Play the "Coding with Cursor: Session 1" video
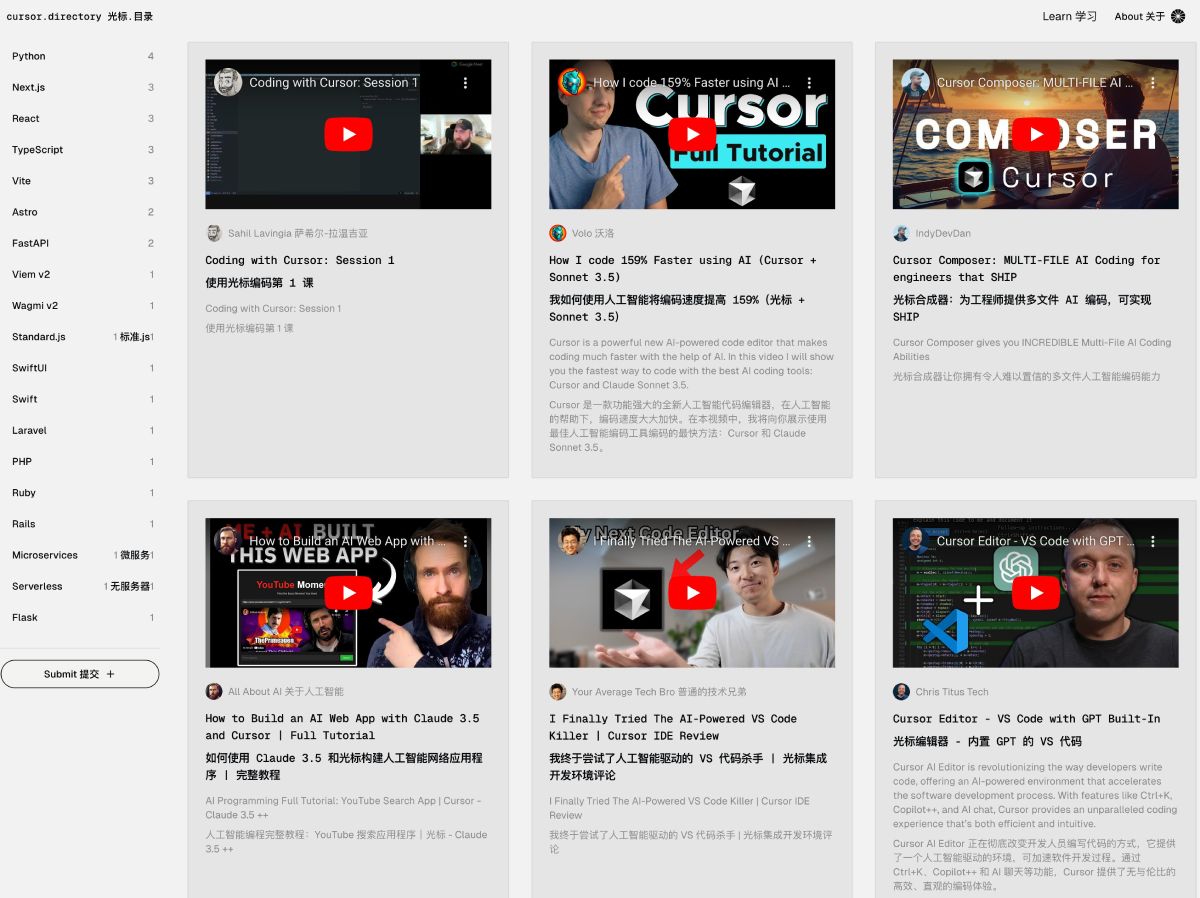This screenshot has width=1200, height=898. 348,134
